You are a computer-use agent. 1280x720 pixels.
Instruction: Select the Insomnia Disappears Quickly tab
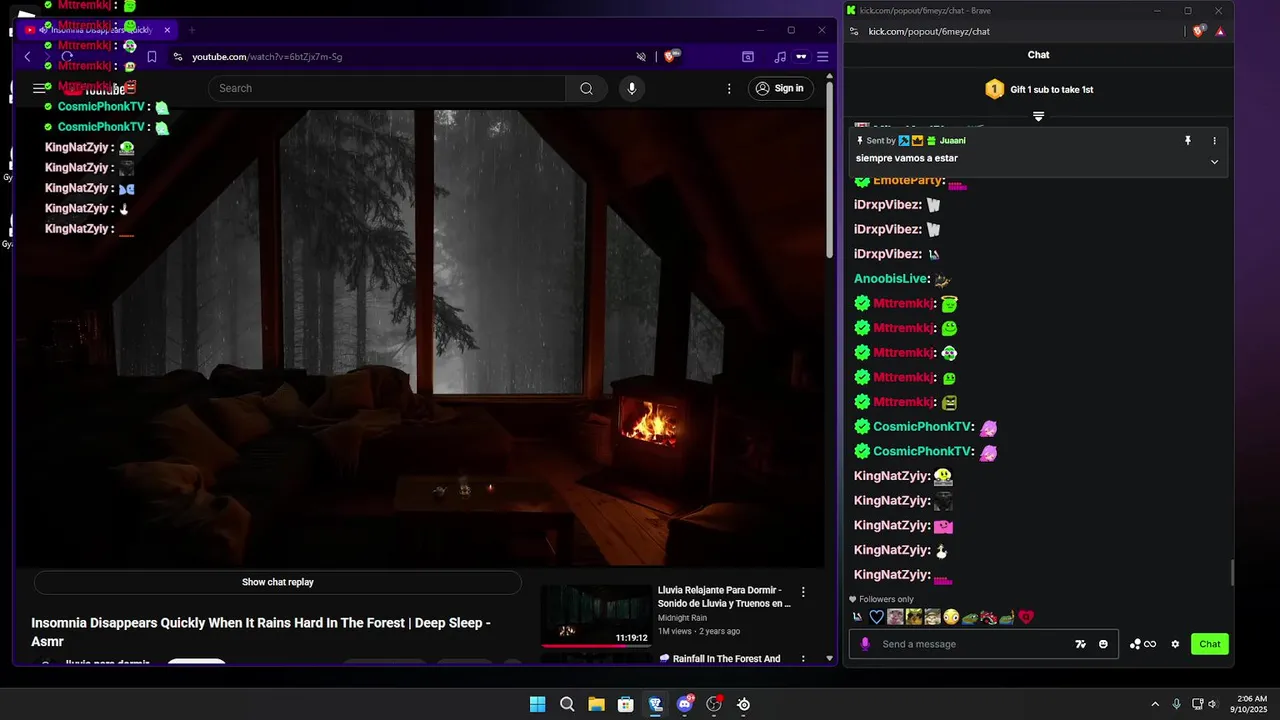[97, 30]
